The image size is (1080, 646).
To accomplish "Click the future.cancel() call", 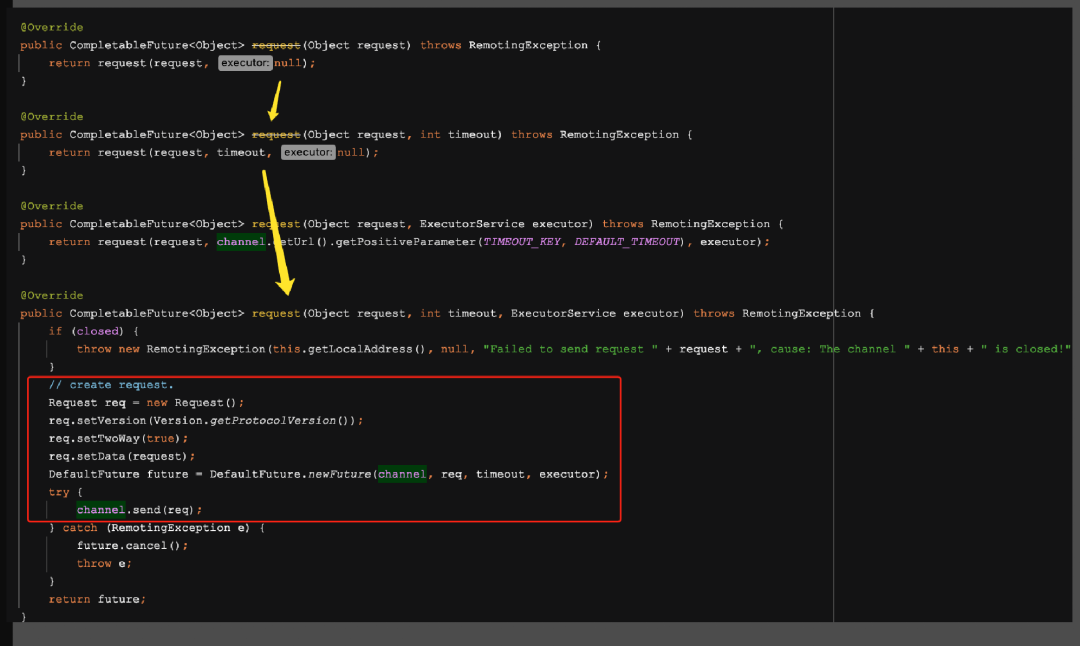I will coord(132,546).
